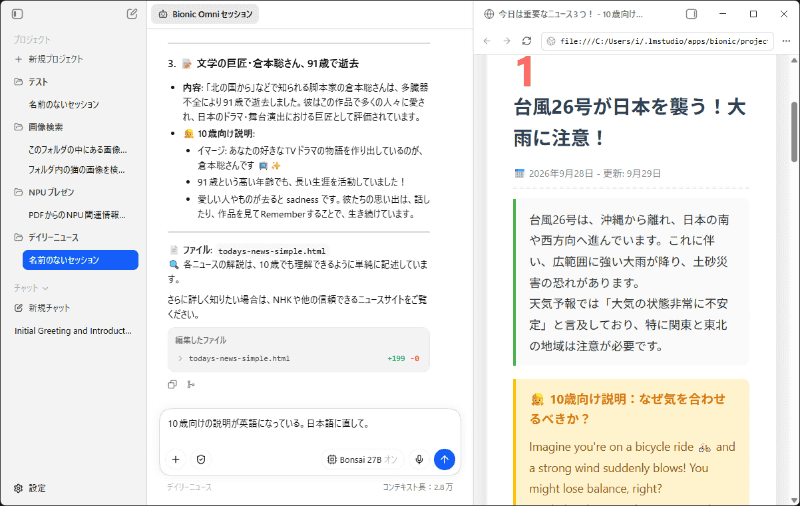Expand the todays-news-simple.html edited file row
Viewport: 800px width, 506px height.
[x=298, y=359]
